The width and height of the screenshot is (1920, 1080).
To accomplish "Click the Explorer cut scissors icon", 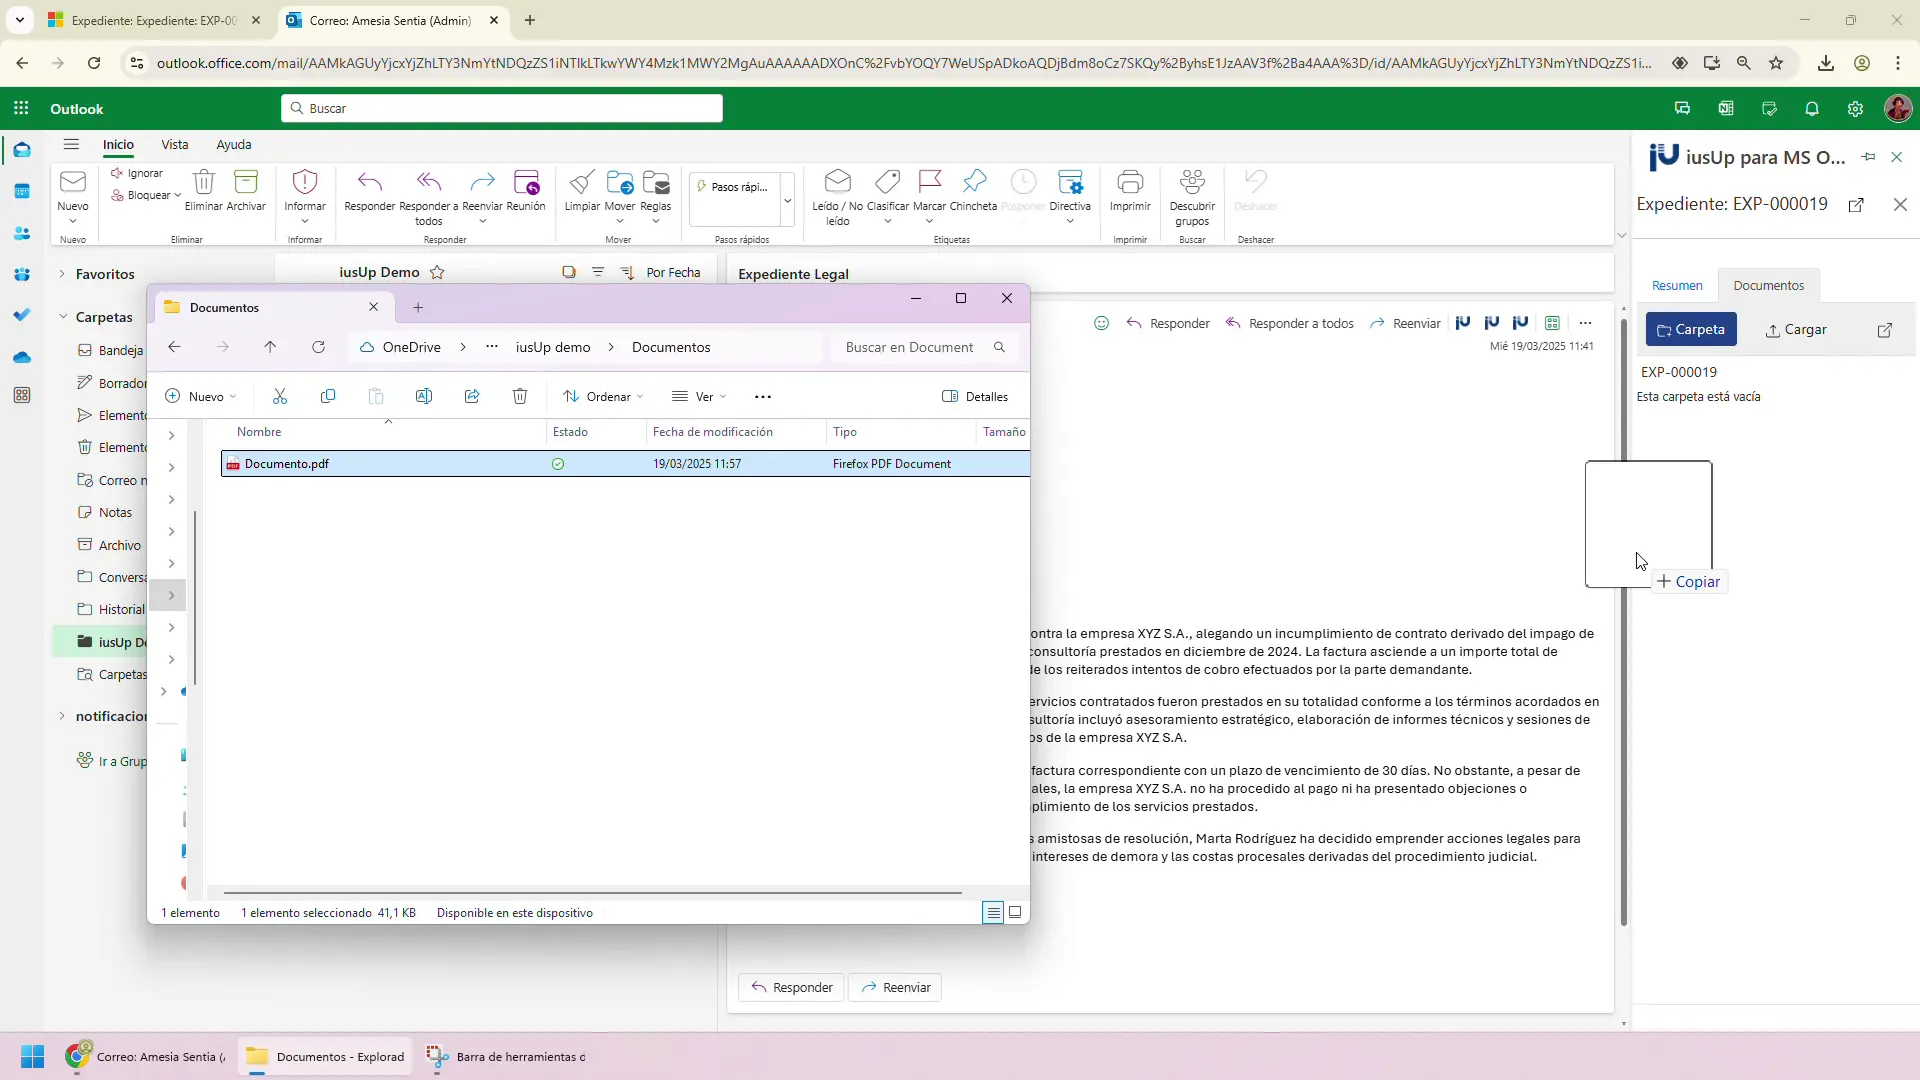I will point(280,397).
